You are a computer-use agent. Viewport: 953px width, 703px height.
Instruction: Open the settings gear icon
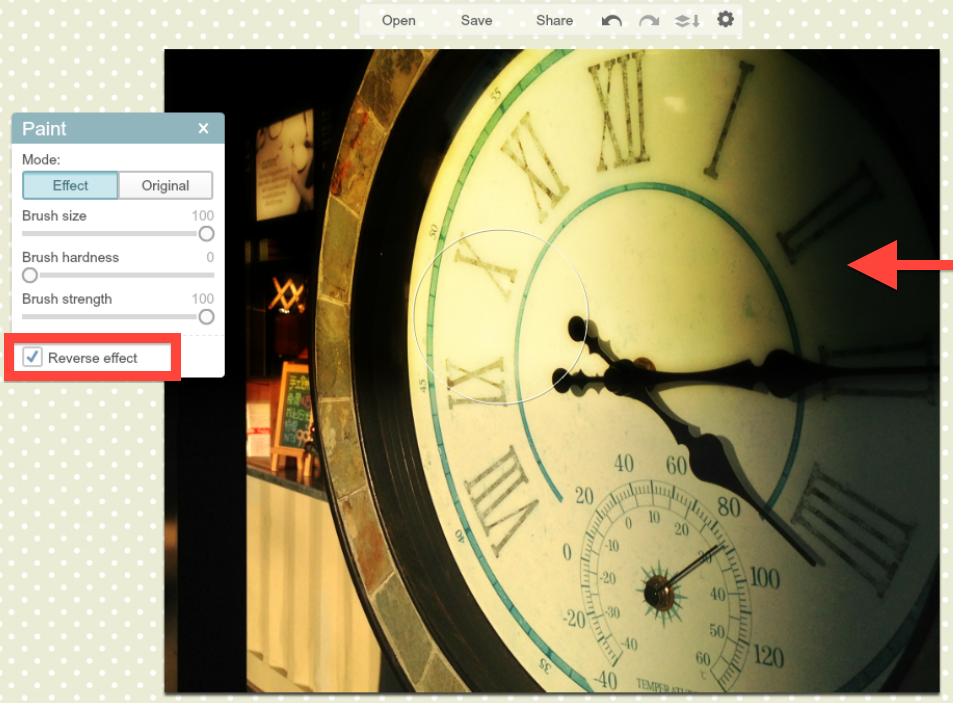725,19
